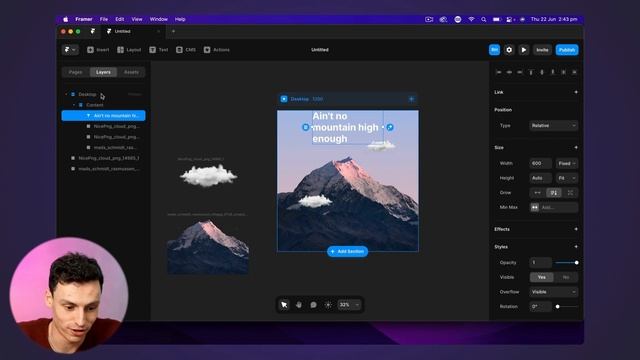Click the Opacity slider handle
Image resolution: width=640 pixels, height=360 pixels.
click(x=576, y=262)
